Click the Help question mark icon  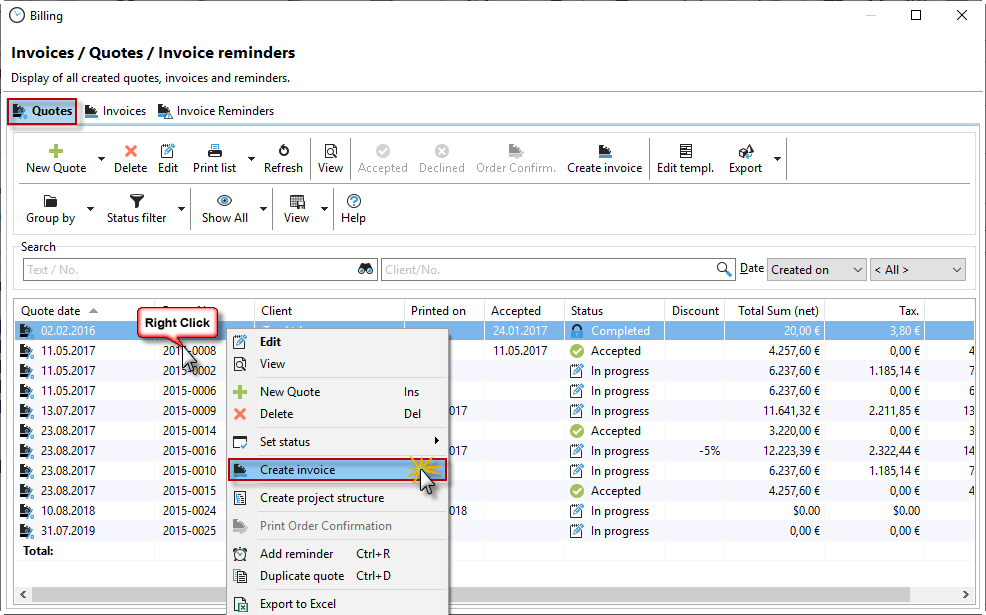[x=353, y=201]
